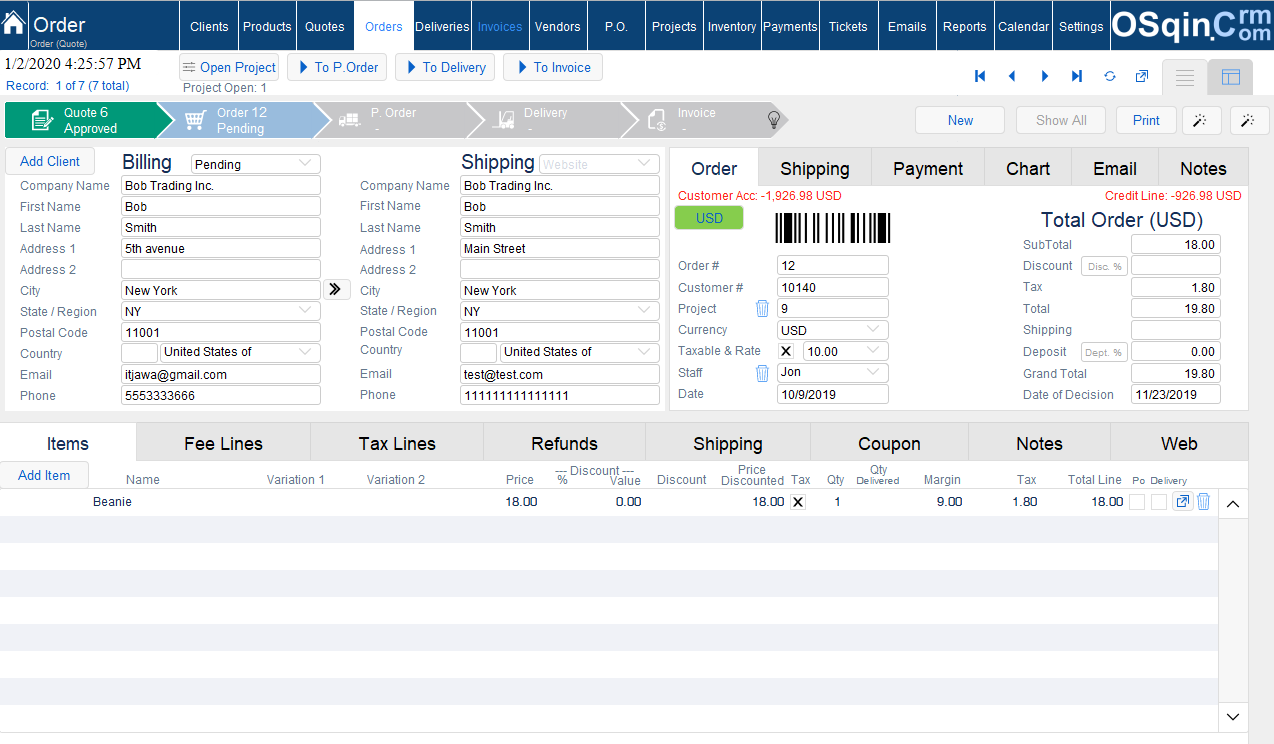Click the first magic wand button
1274x744 pixels.
point(1201,120)
